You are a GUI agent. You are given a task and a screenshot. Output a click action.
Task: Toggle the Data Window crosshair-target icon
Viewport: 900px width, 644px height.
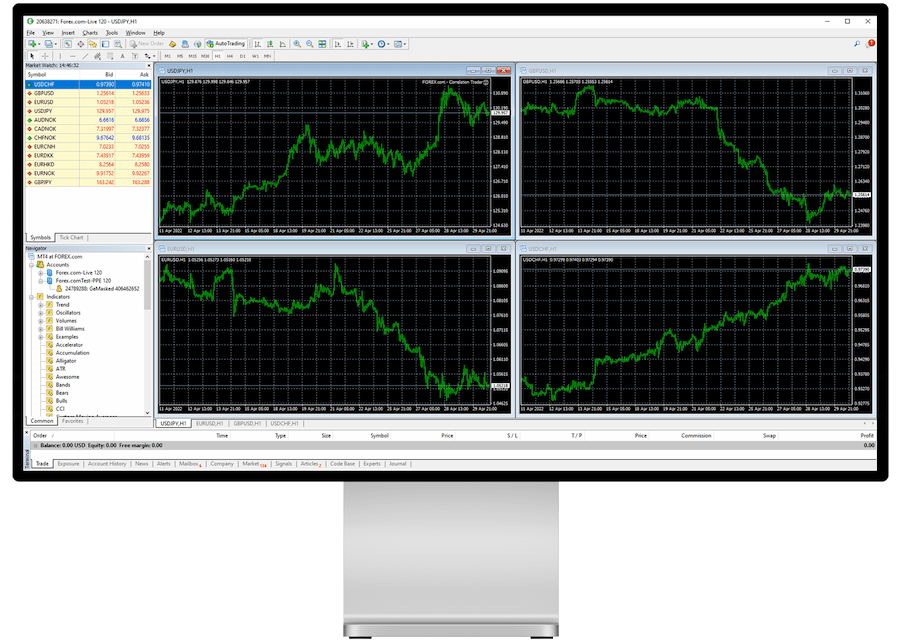[80, 44]
